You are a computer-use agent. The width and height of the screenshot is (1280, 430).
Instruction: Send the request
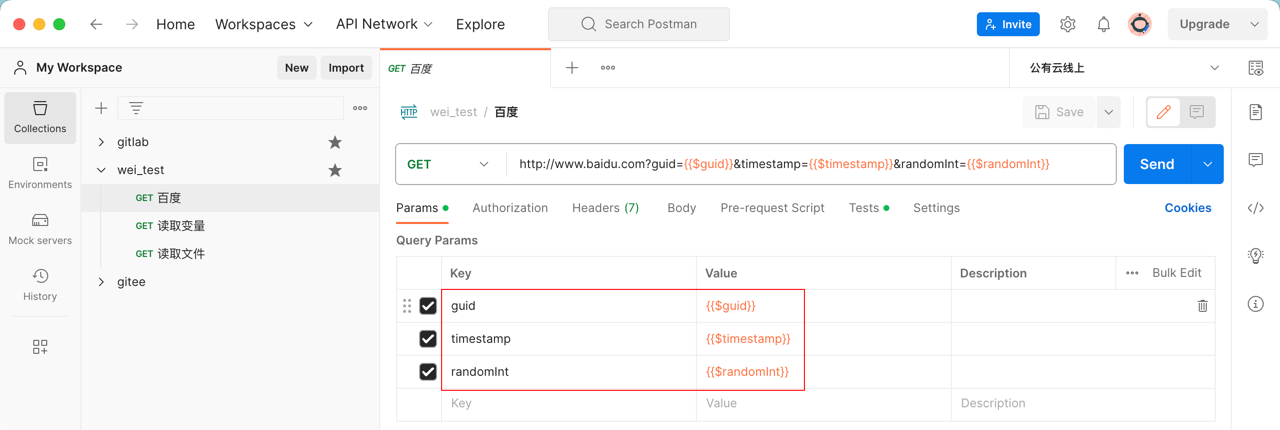(1157, 164)
